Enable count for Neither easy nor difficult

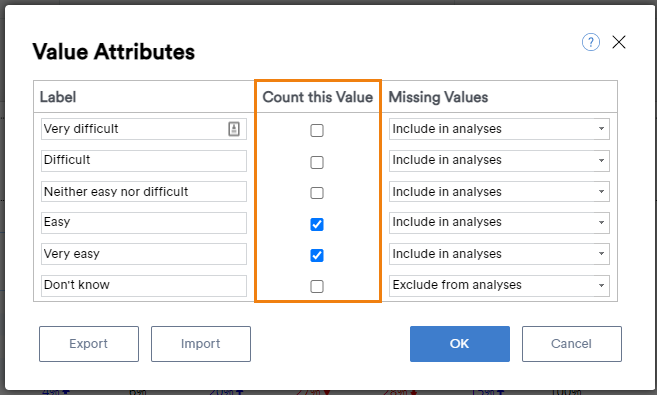[317, 193]
